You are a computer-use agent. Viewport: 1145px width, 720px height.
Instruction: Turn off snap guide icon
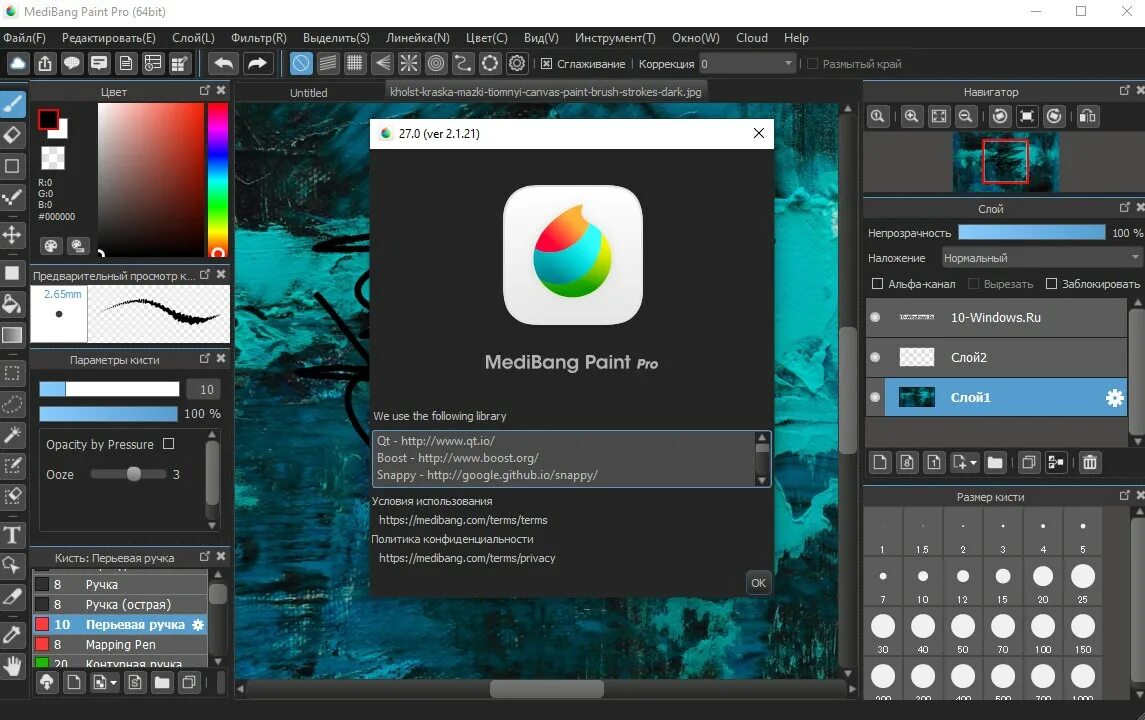[x=300, y=64]
